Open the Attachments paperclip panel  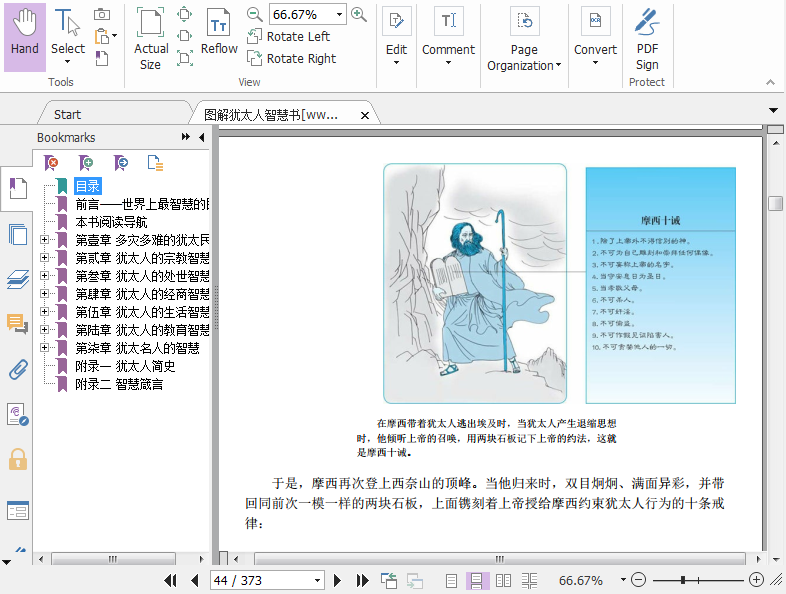point(17,370)
